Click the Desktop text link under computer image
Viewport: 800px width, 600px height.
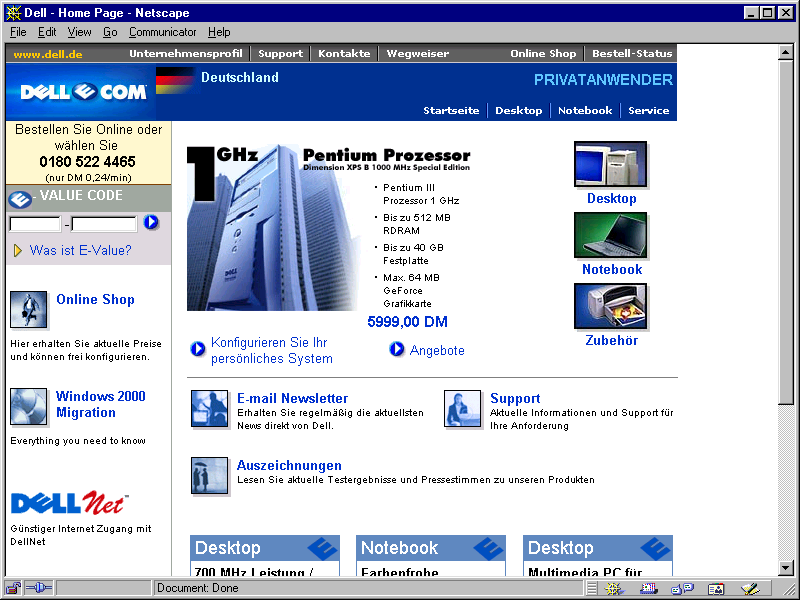[612, 198]
